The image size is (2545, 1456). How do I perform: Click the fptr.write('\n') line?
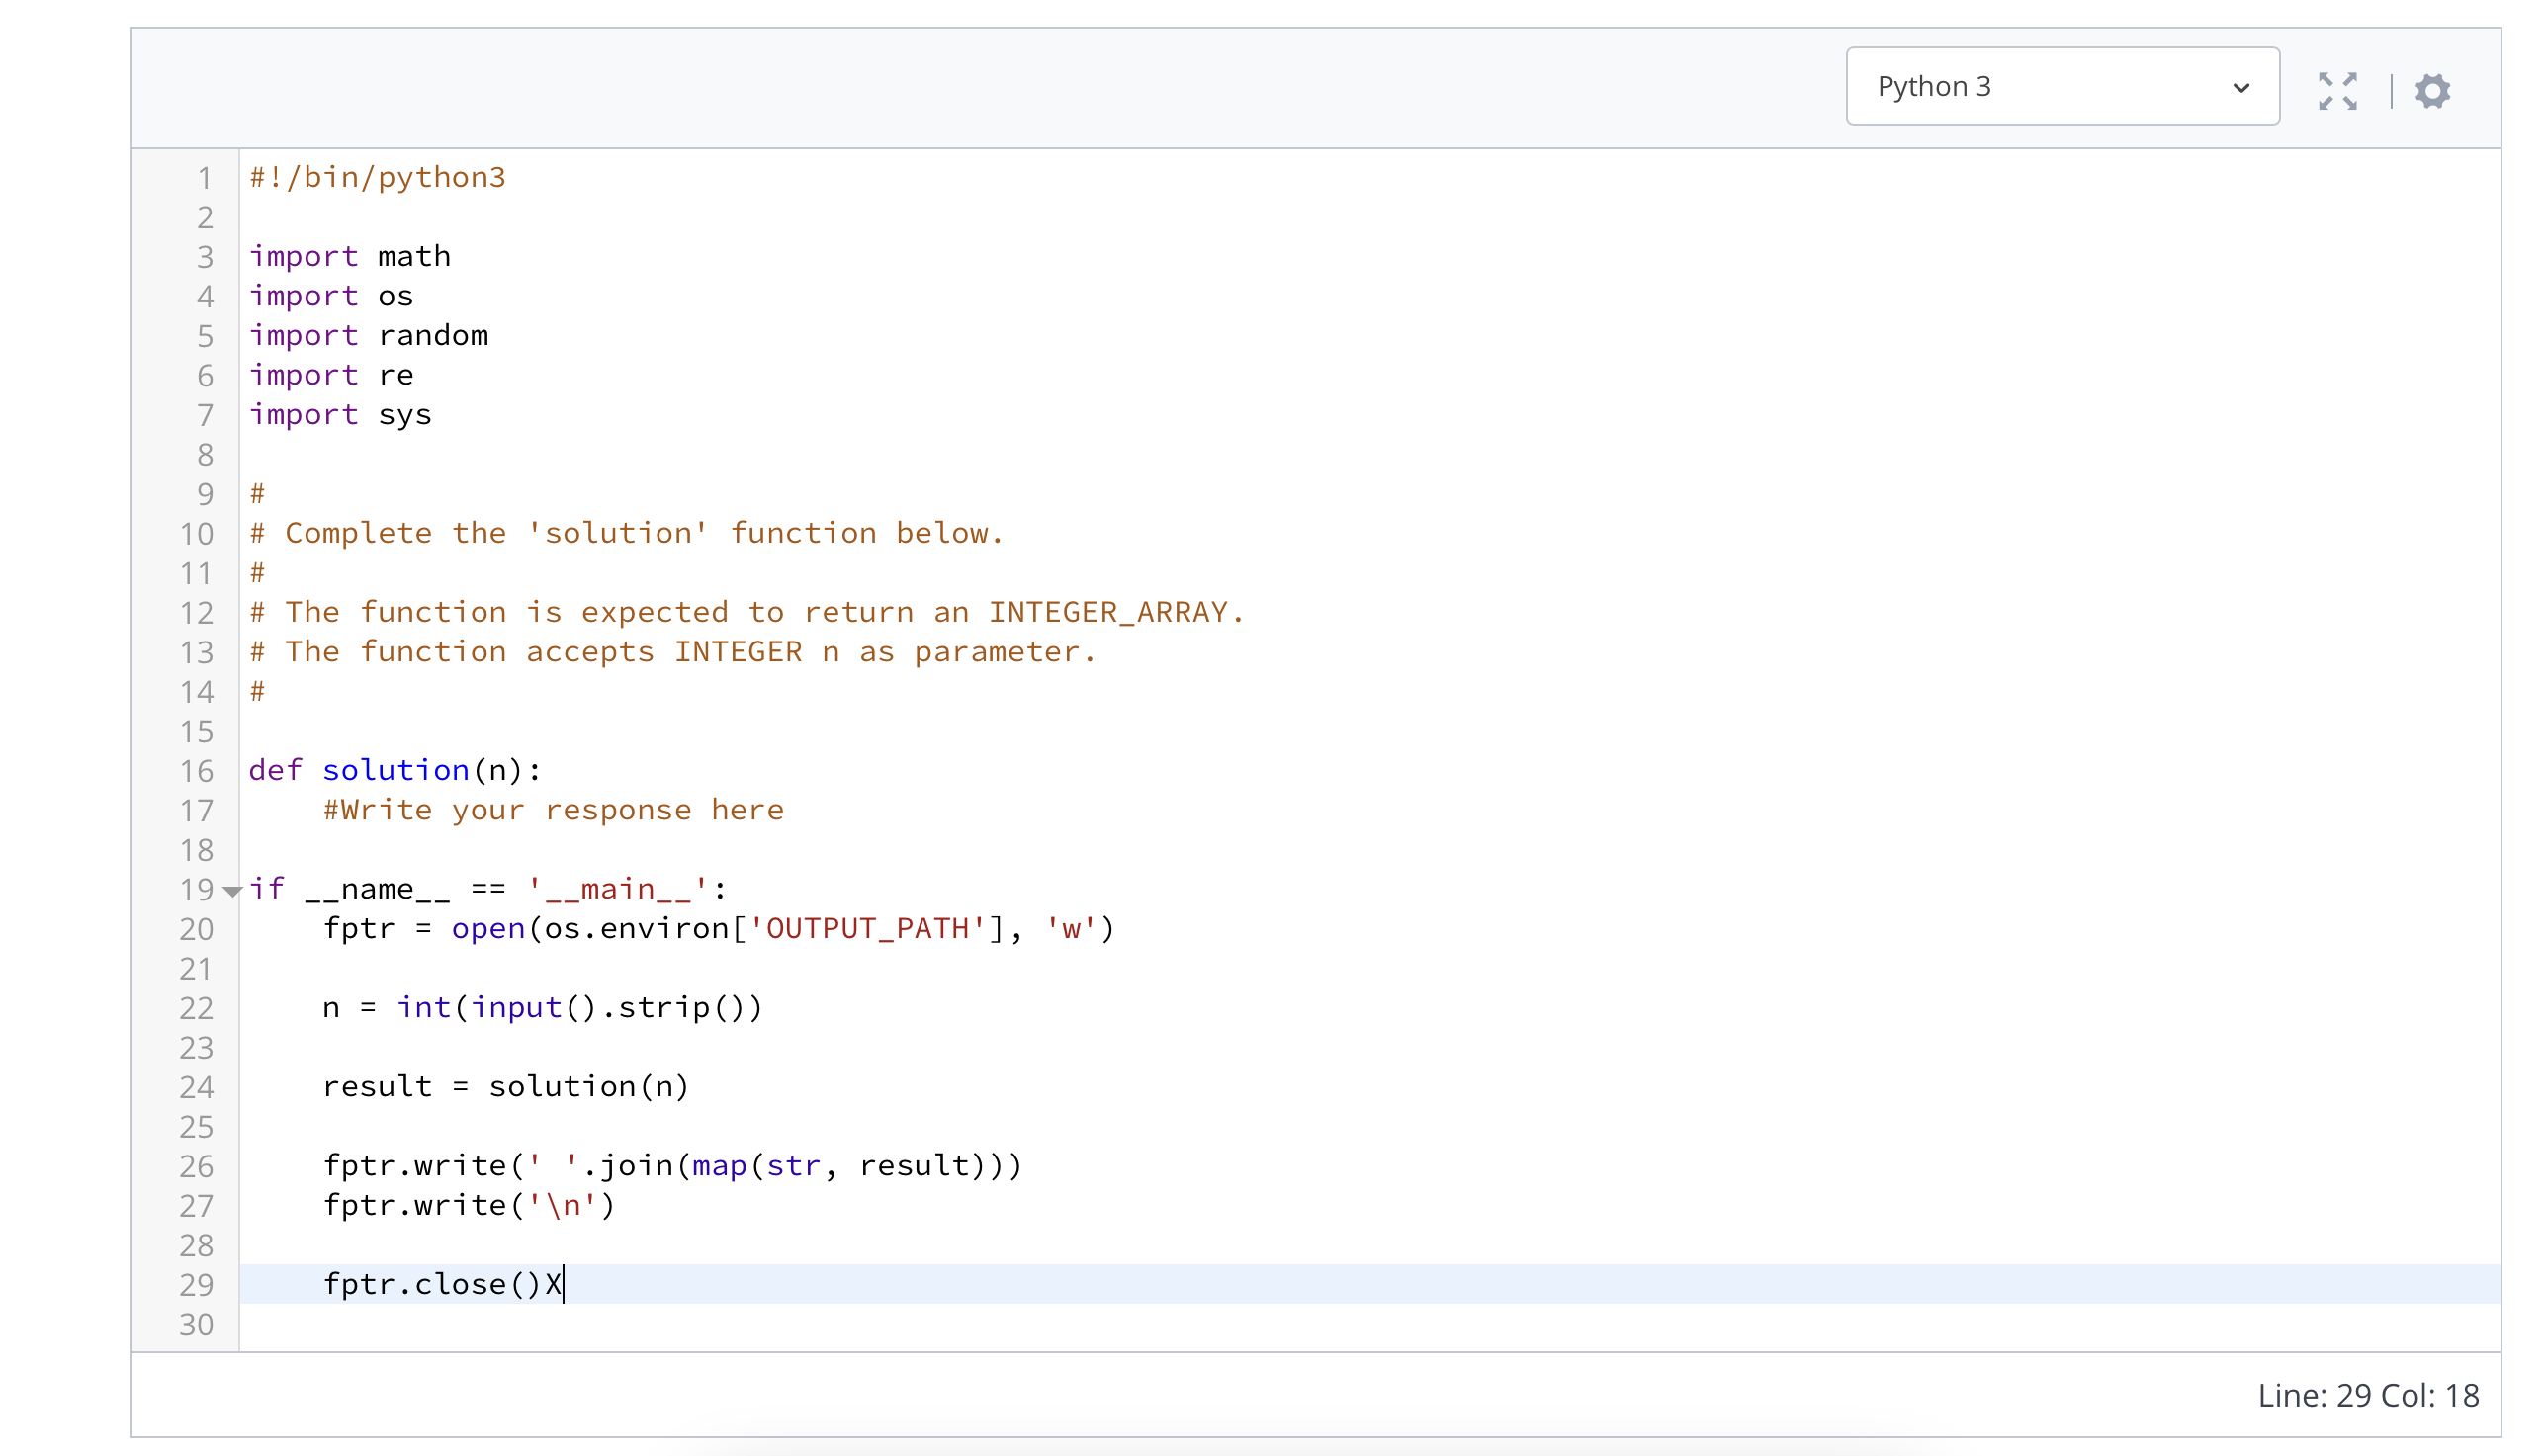tap(467, 1205)
